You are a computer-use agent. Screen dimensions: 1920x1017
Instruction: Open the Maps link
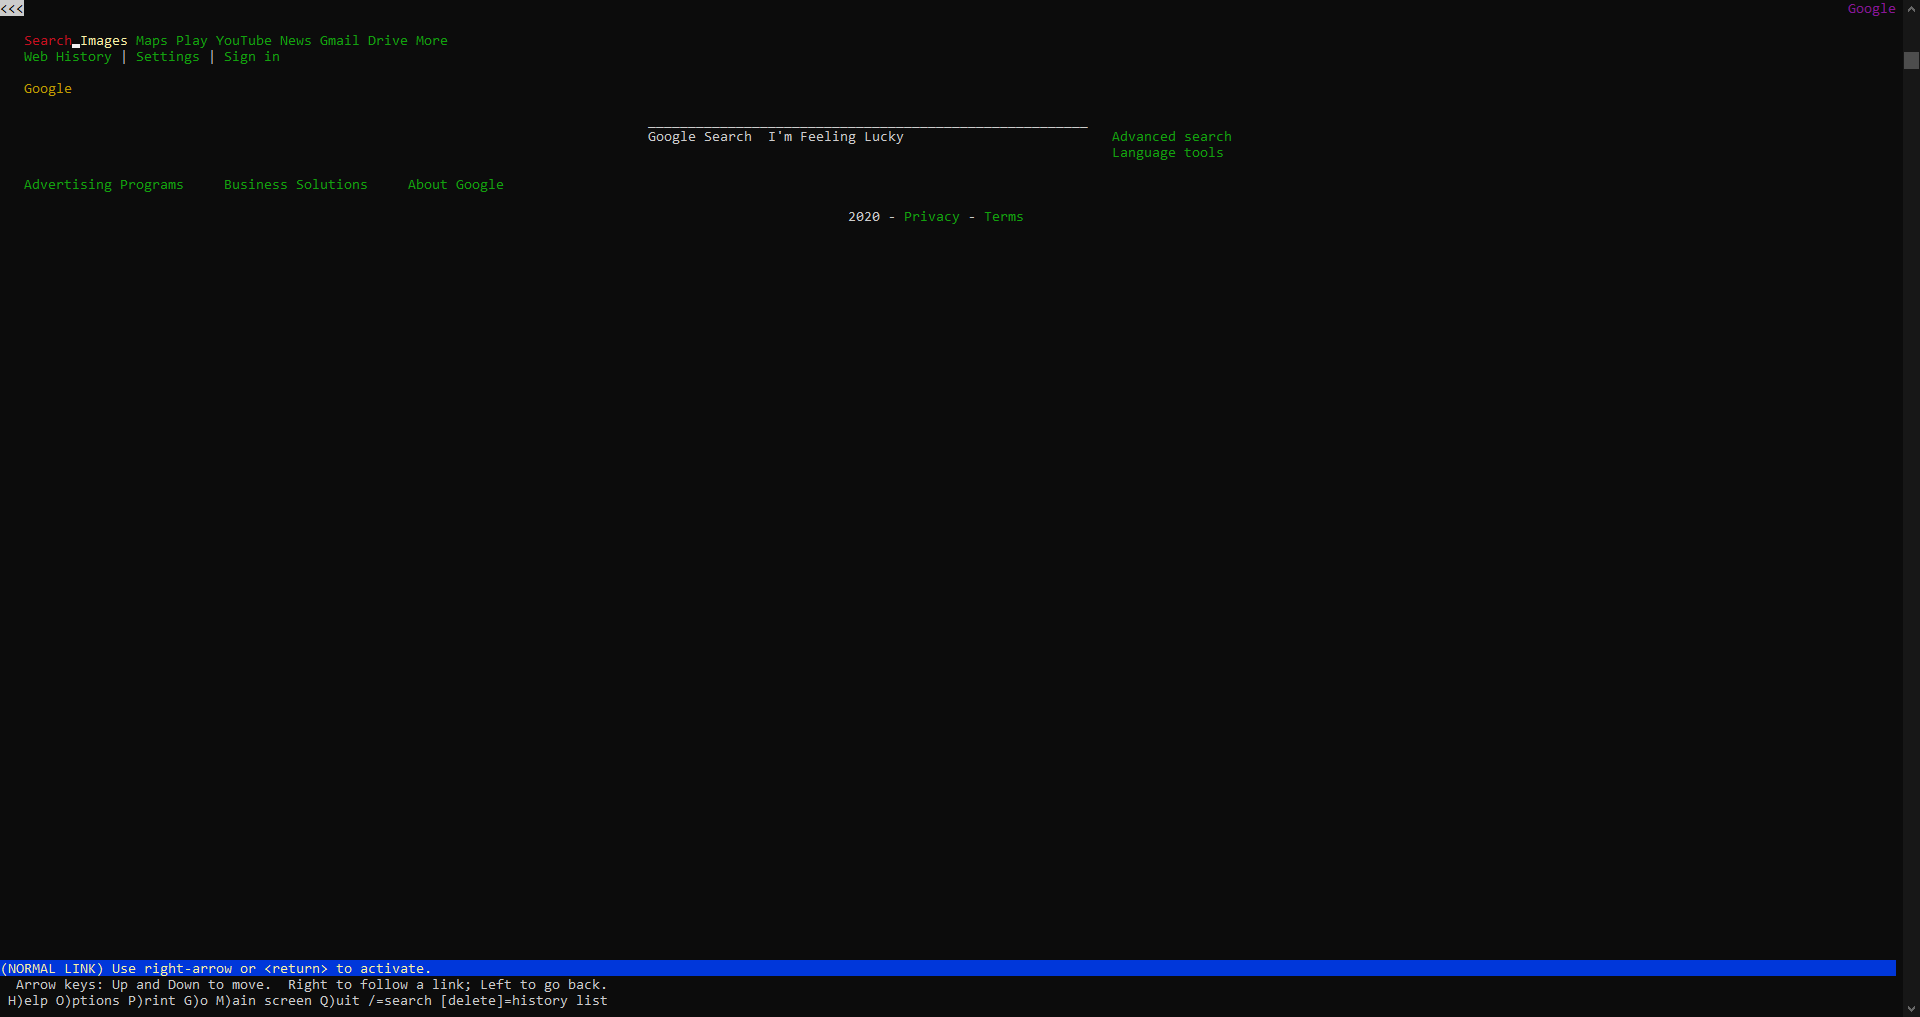152,41
